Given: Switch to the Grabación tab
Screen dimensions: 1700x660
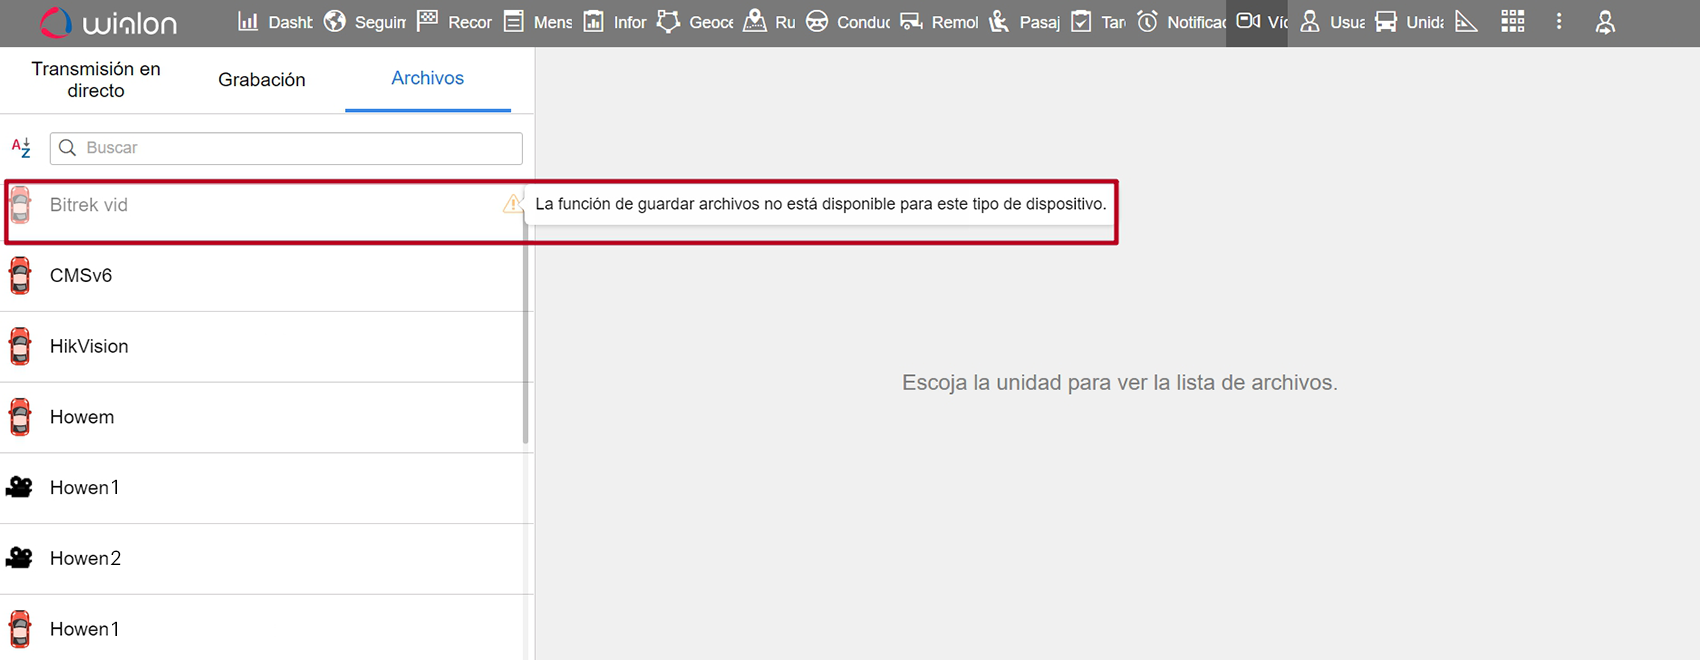Looking at the screenshot, I should pyautogui.click(x=262, y=79).
